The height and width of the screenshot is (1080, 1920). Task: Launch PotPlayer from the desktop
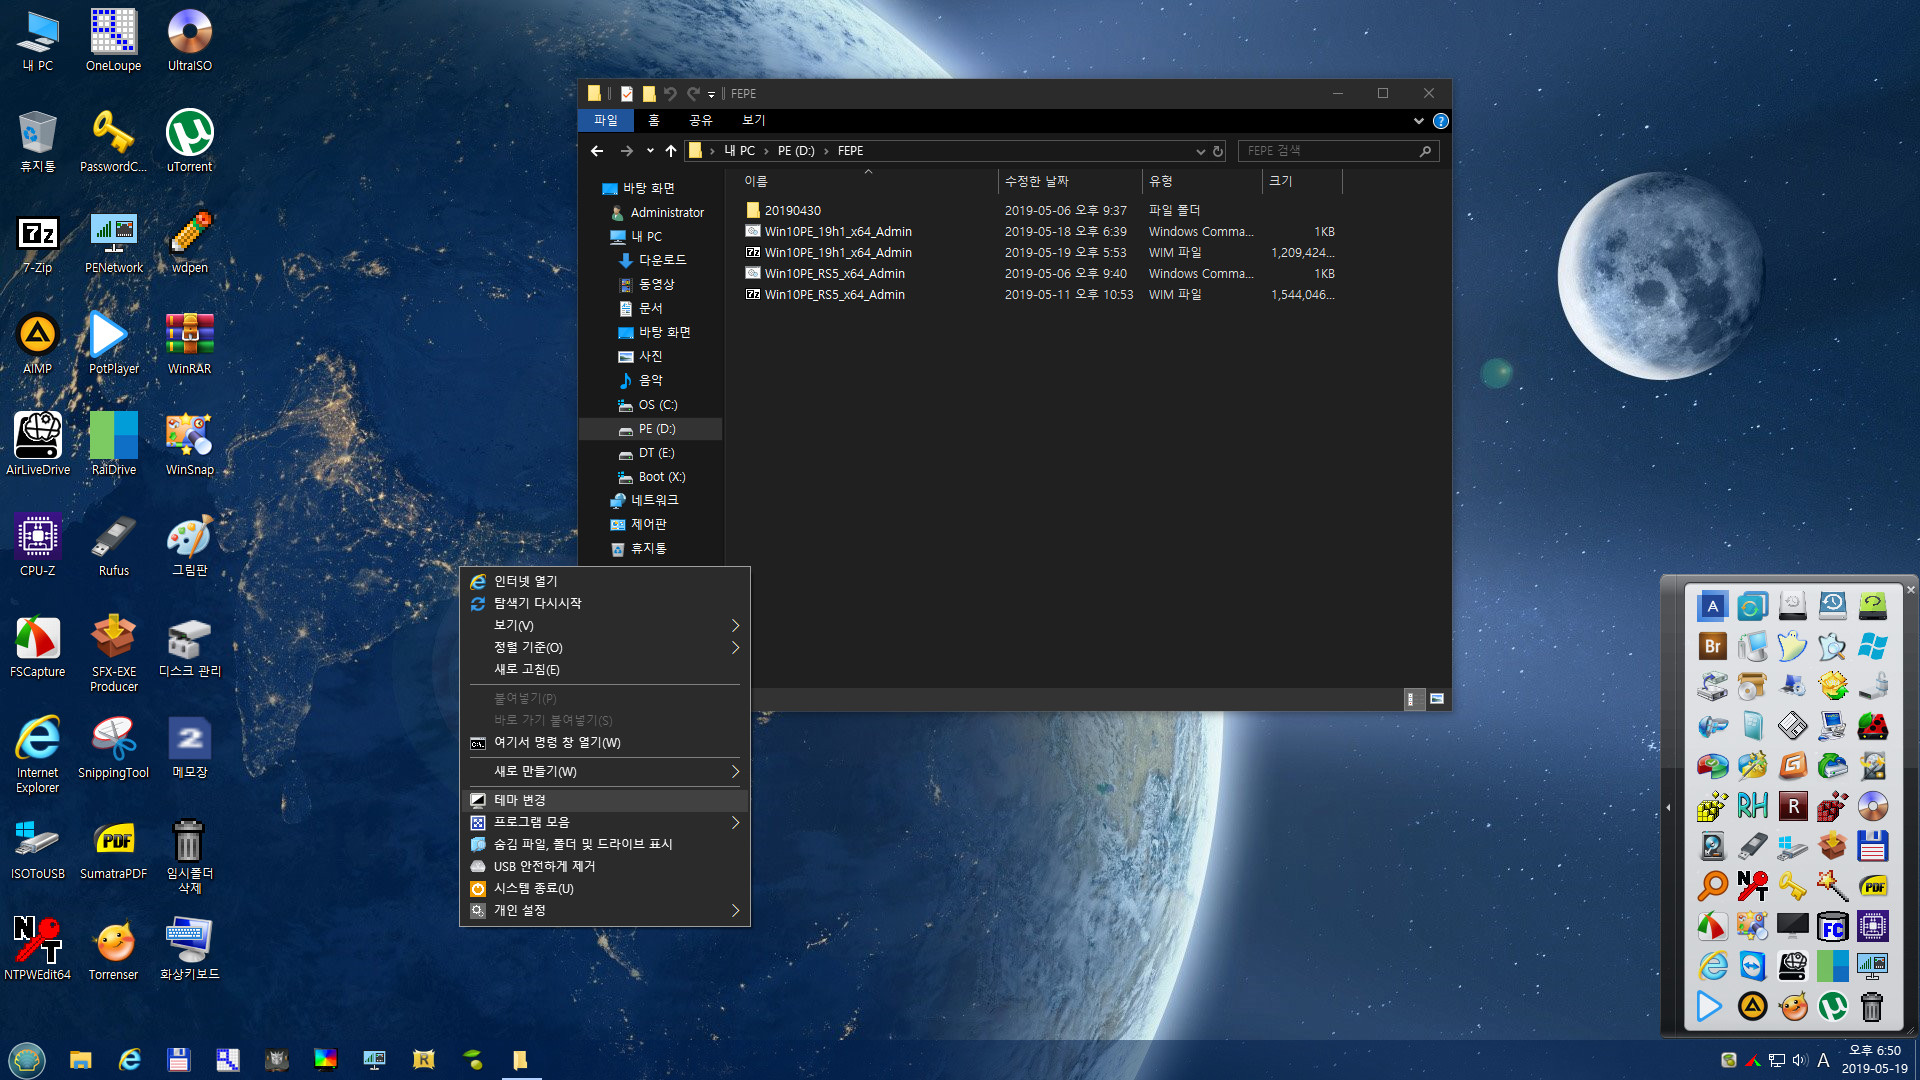click(x=113, y=343)
